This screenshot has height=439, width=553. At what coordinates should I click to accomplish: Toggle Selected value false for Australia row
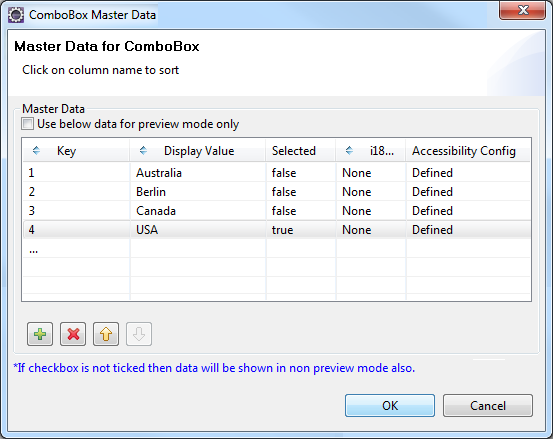301,173
